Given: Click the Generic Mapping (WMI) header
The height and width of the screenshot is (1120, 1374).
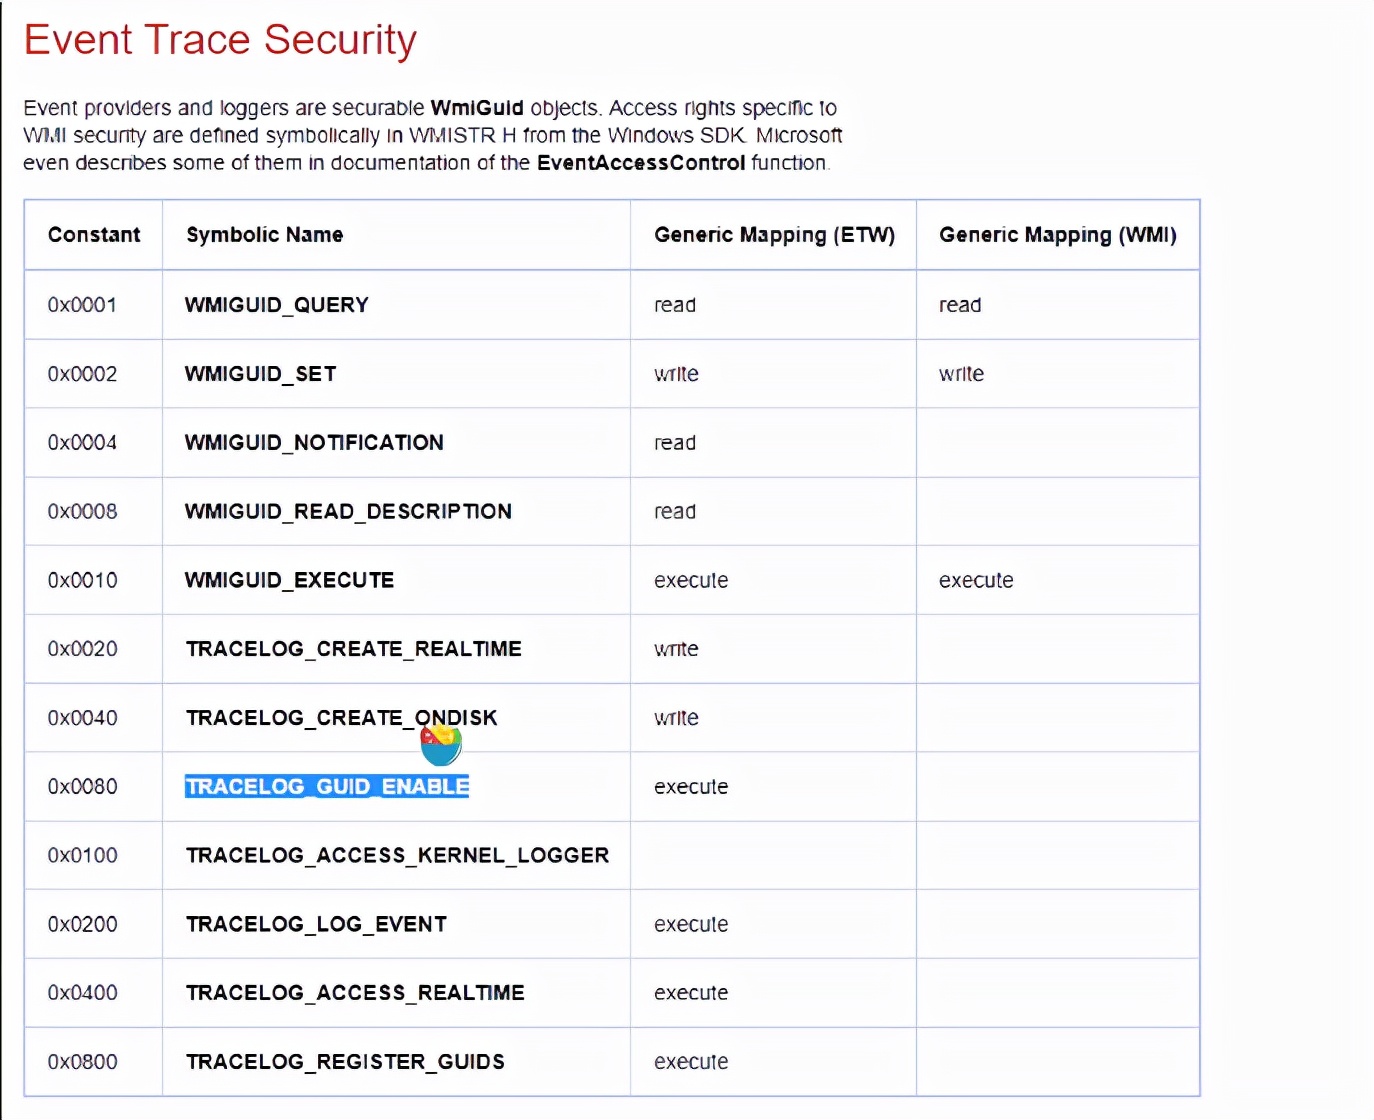Looking at the screenshot, I should click(1057, 235).
